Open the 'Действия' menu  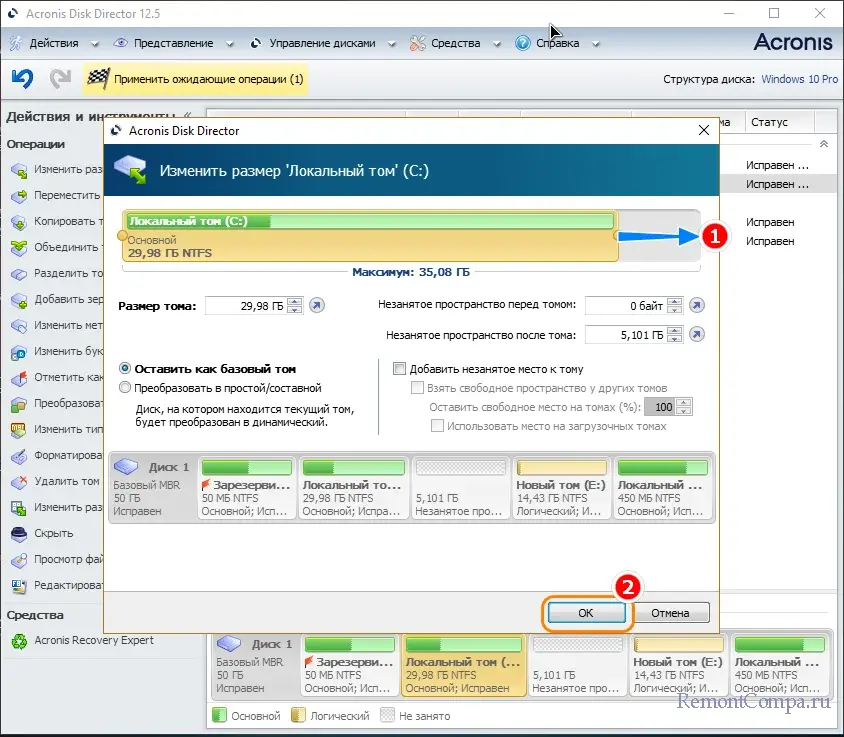(x=54, y=43)
